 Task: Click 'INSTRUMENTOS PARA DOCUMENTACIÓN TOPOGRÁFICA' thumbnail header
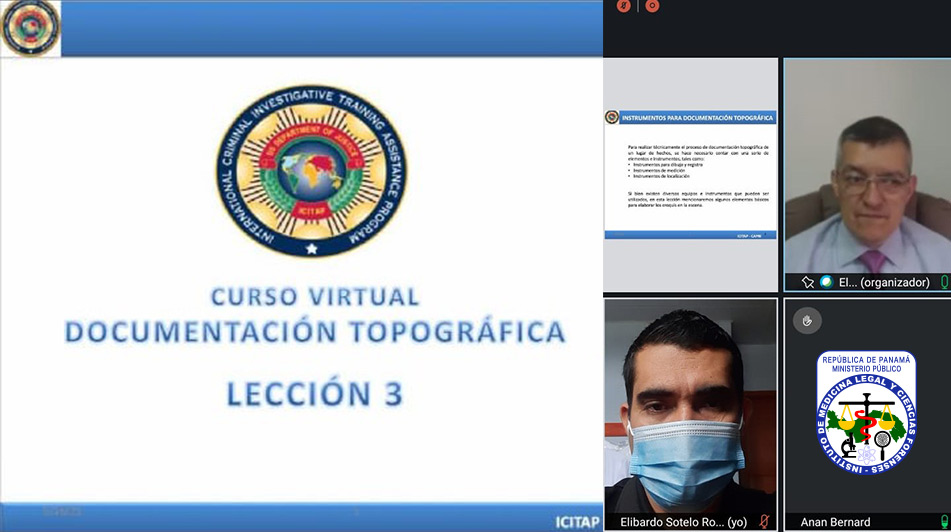pos(697,118)
